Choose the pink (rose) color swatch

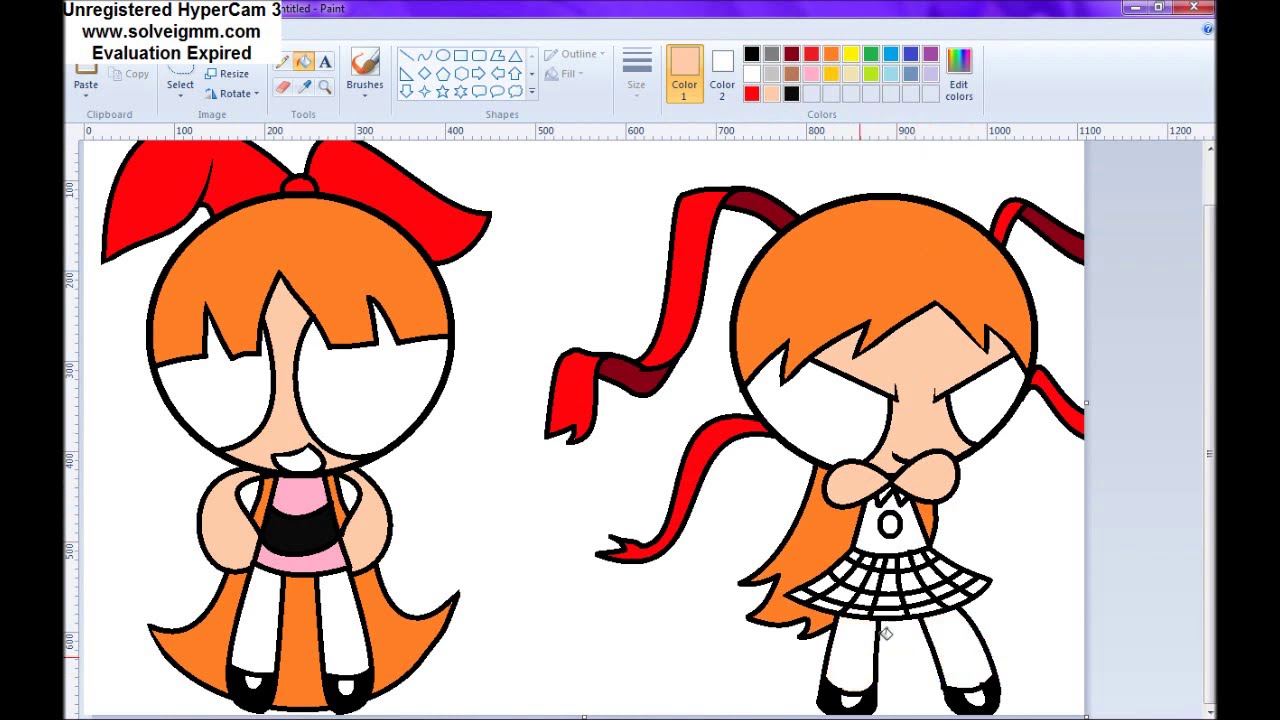coord(811,74)
